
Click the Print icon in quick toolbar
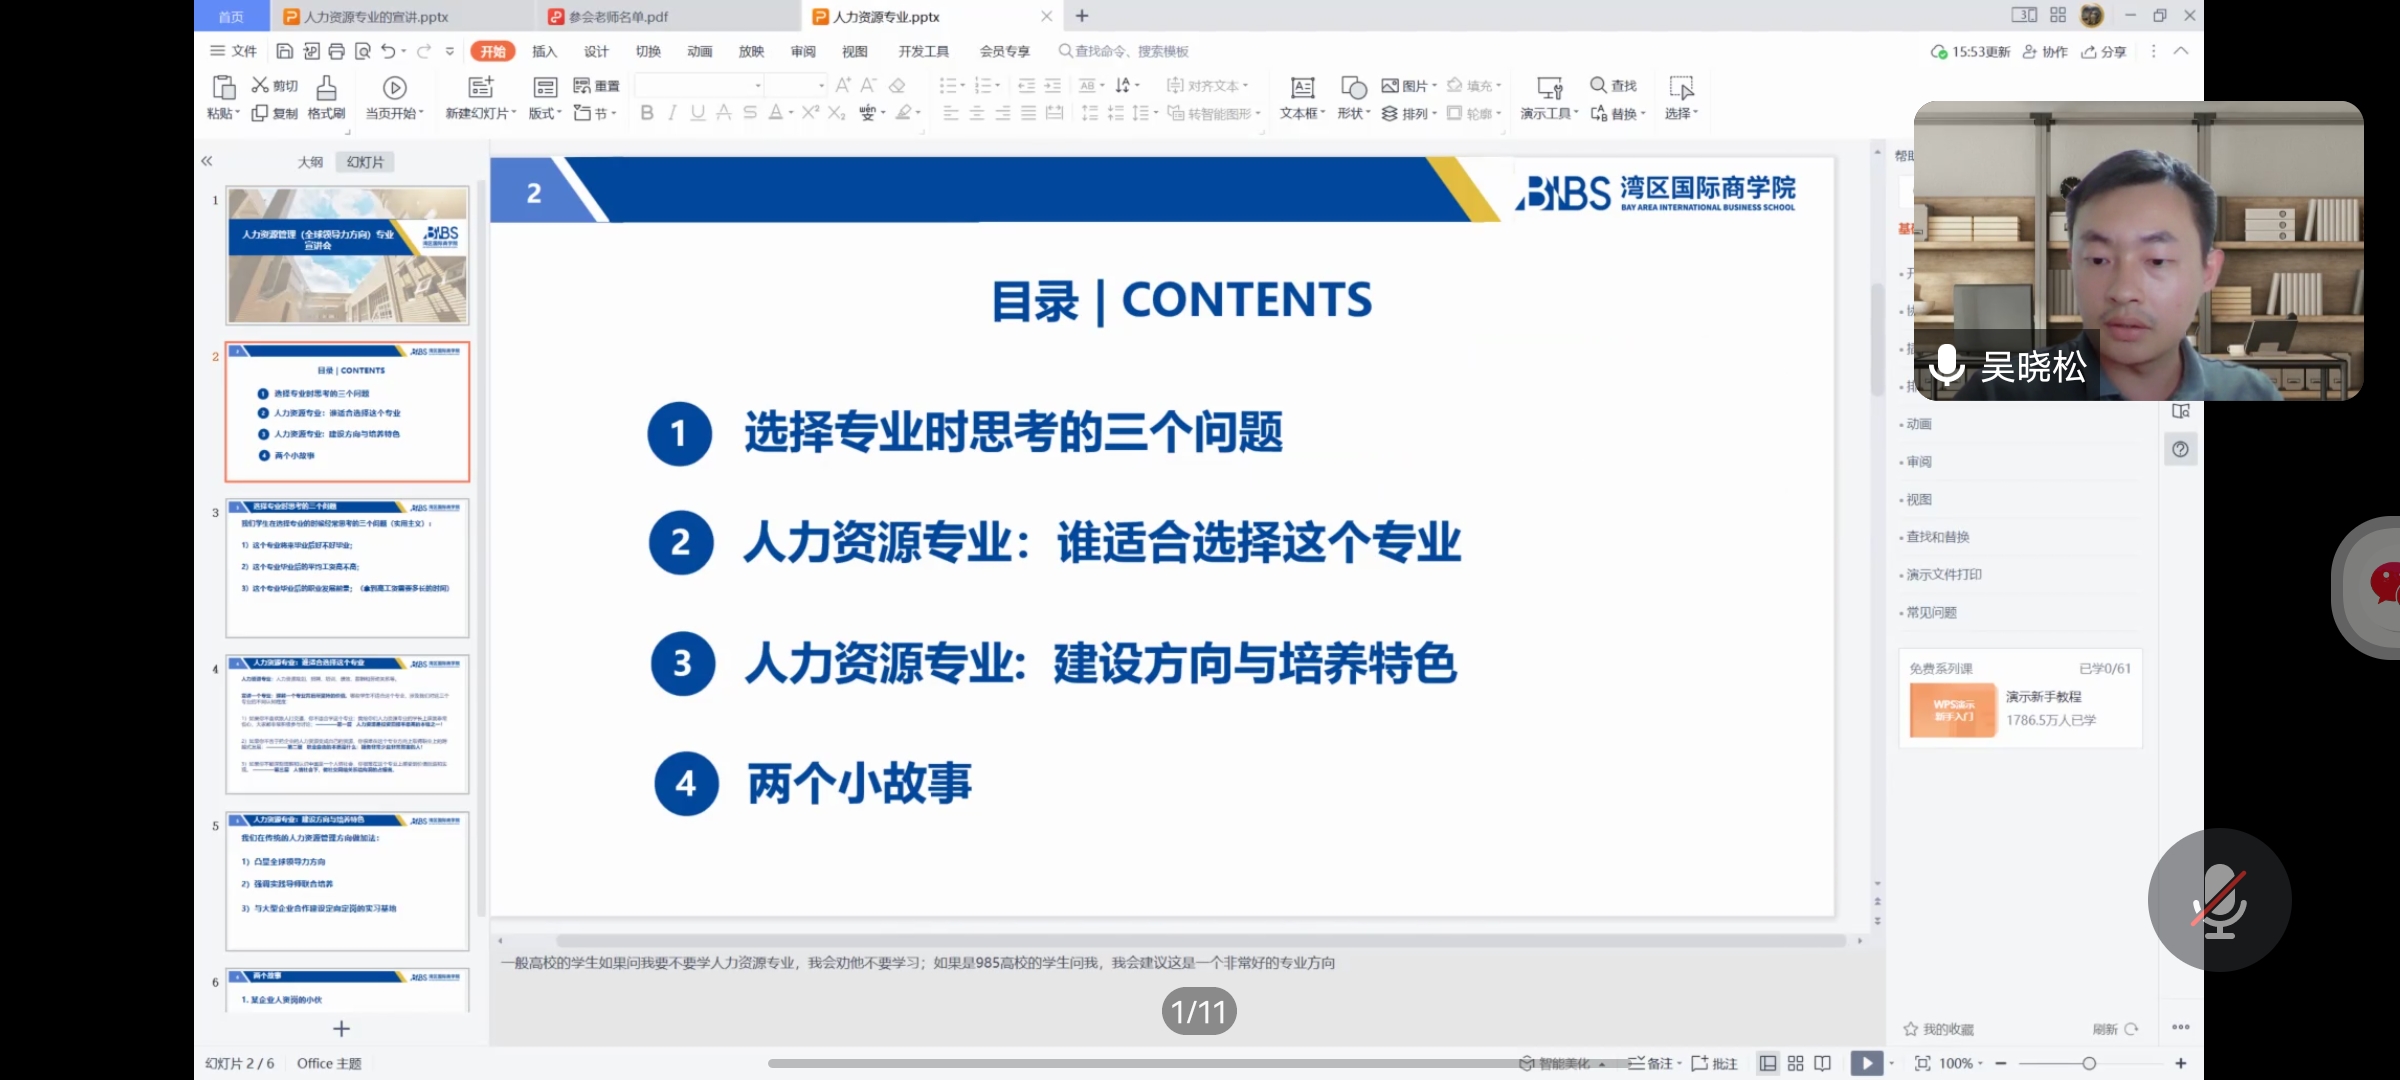coord(336,51)
